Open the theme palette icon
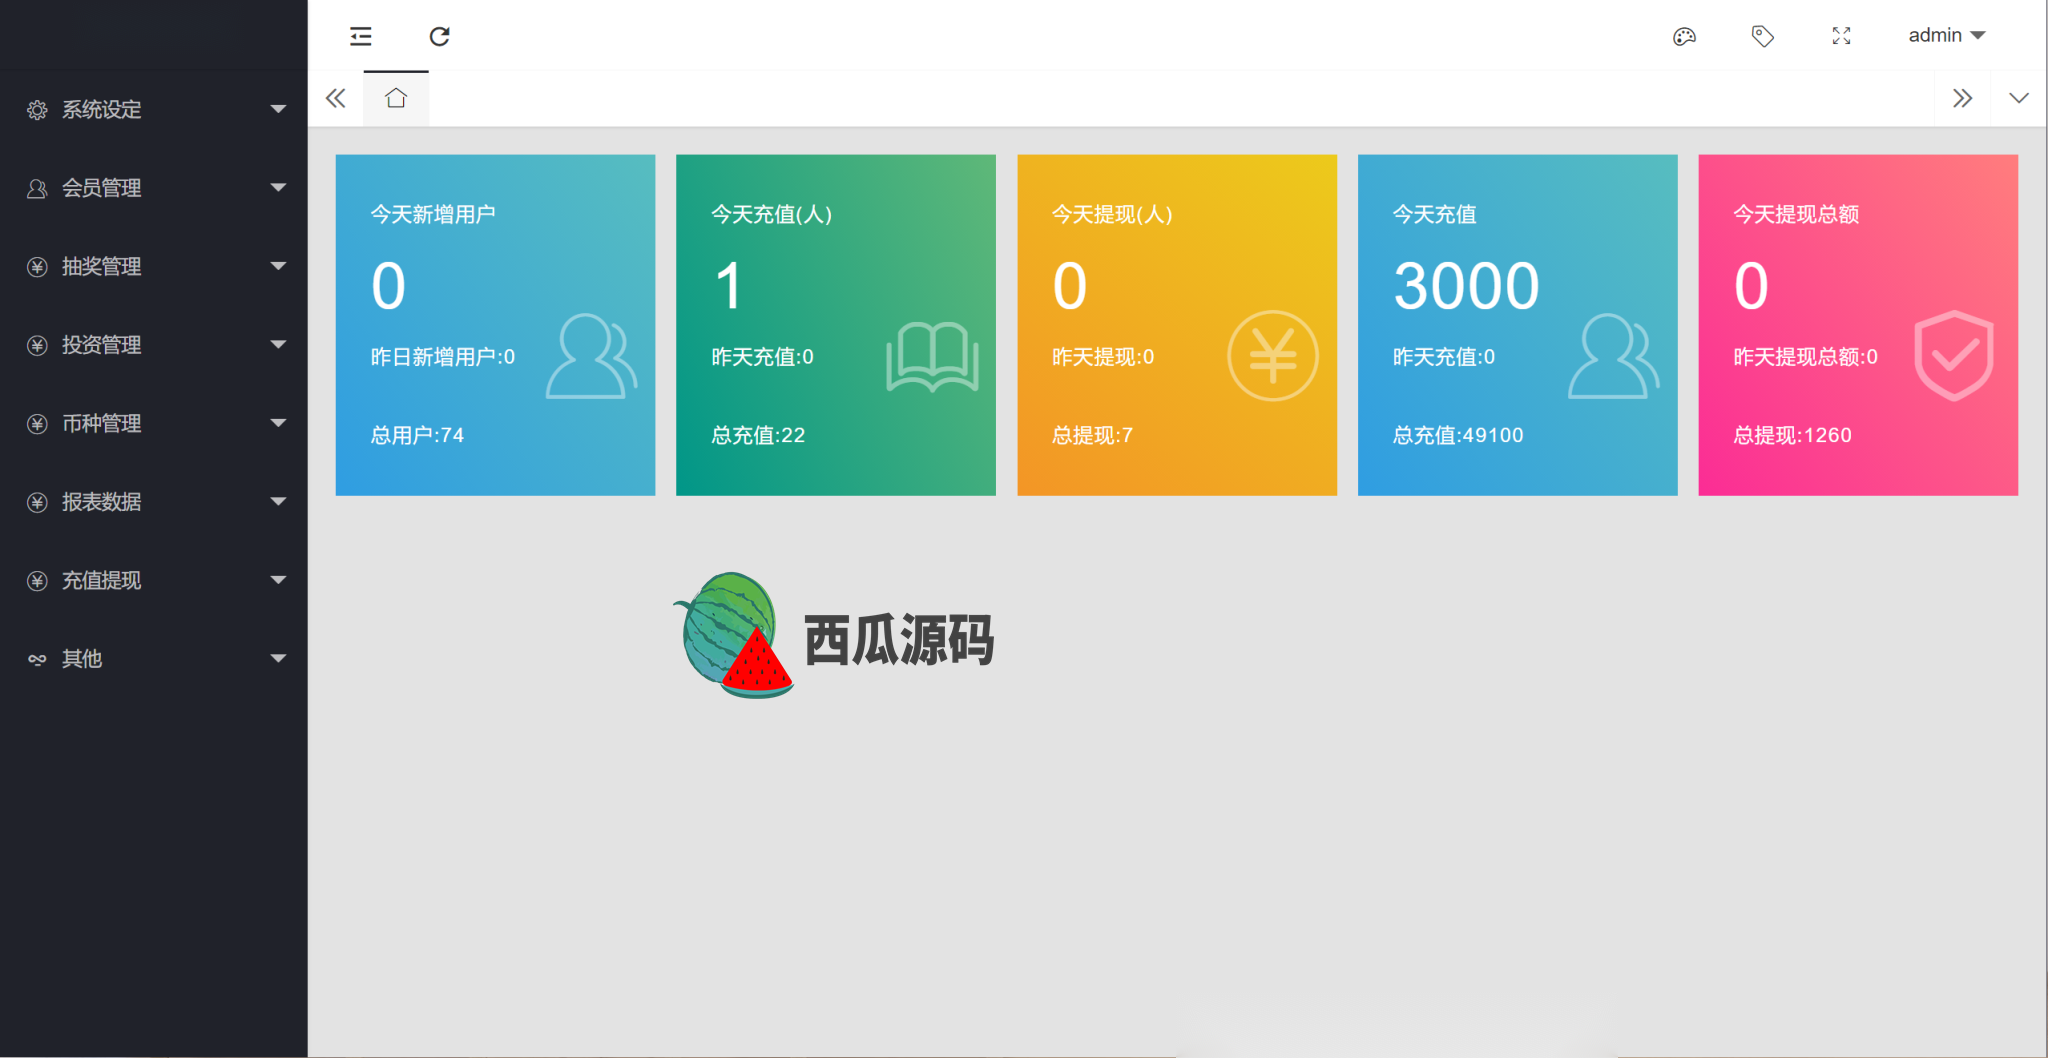The image size is (2048, 1058). 1684,36
